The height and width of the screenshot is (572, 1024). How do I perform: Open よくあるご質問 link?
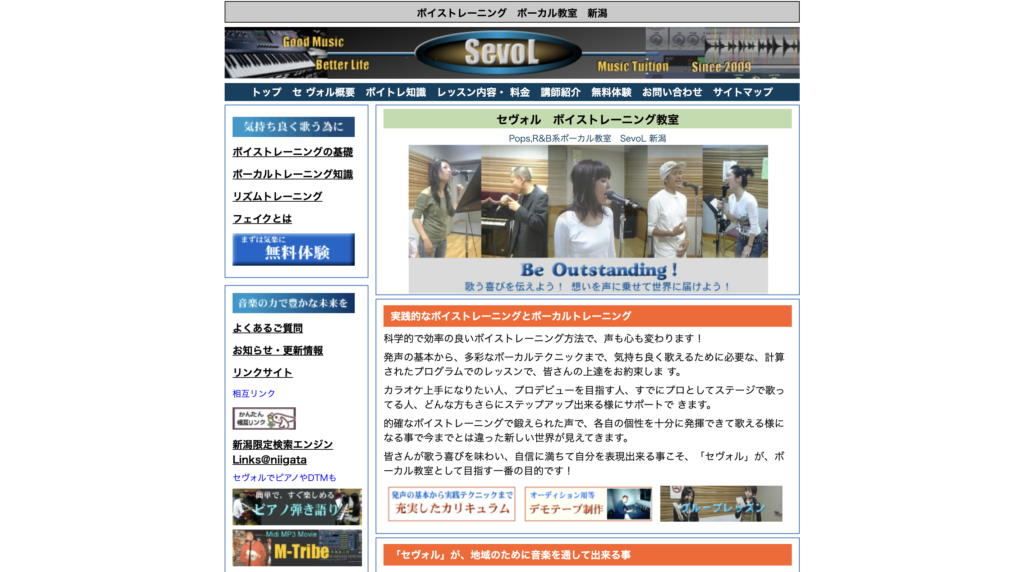coord(268,328)
